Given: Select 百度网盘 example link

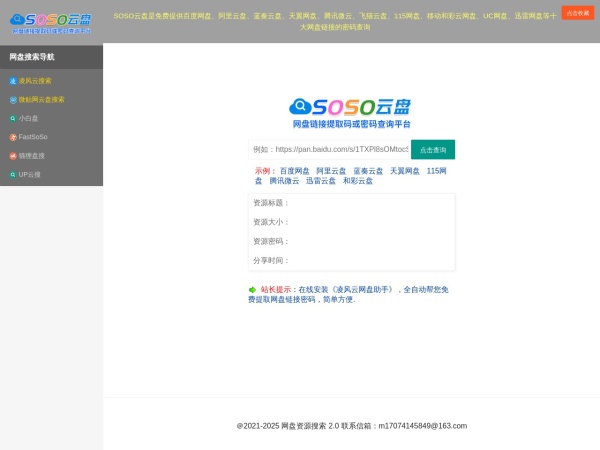Looking at the screenshot, I should pos(295,171).
